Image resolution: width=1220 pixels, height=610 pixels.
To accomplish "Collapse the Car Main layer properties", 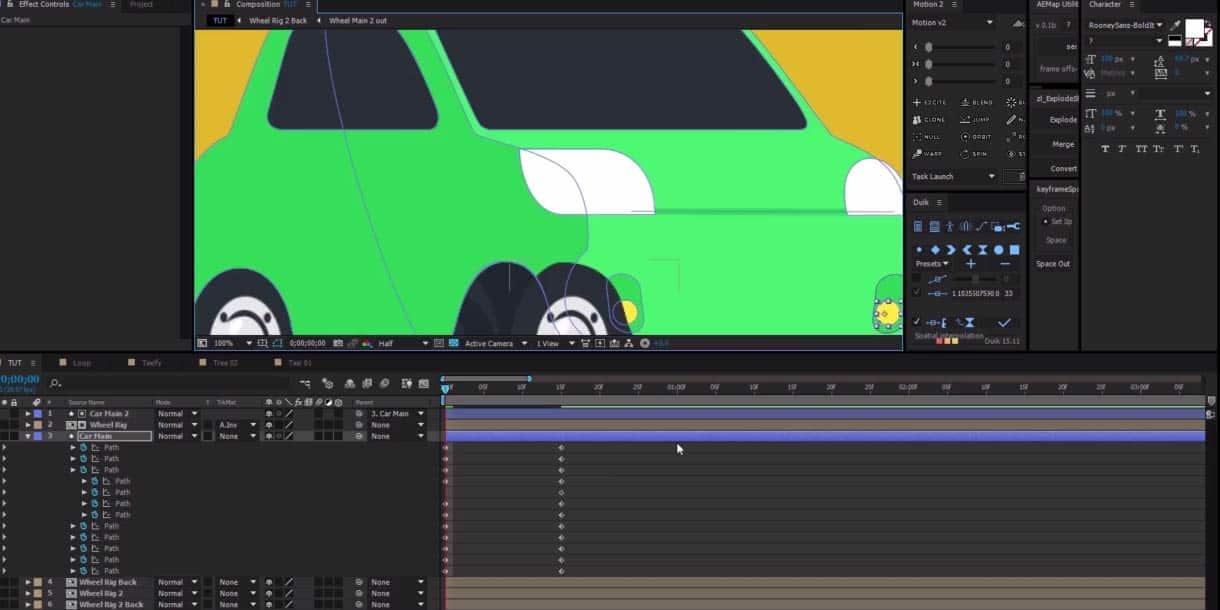I will click(27, 436).
